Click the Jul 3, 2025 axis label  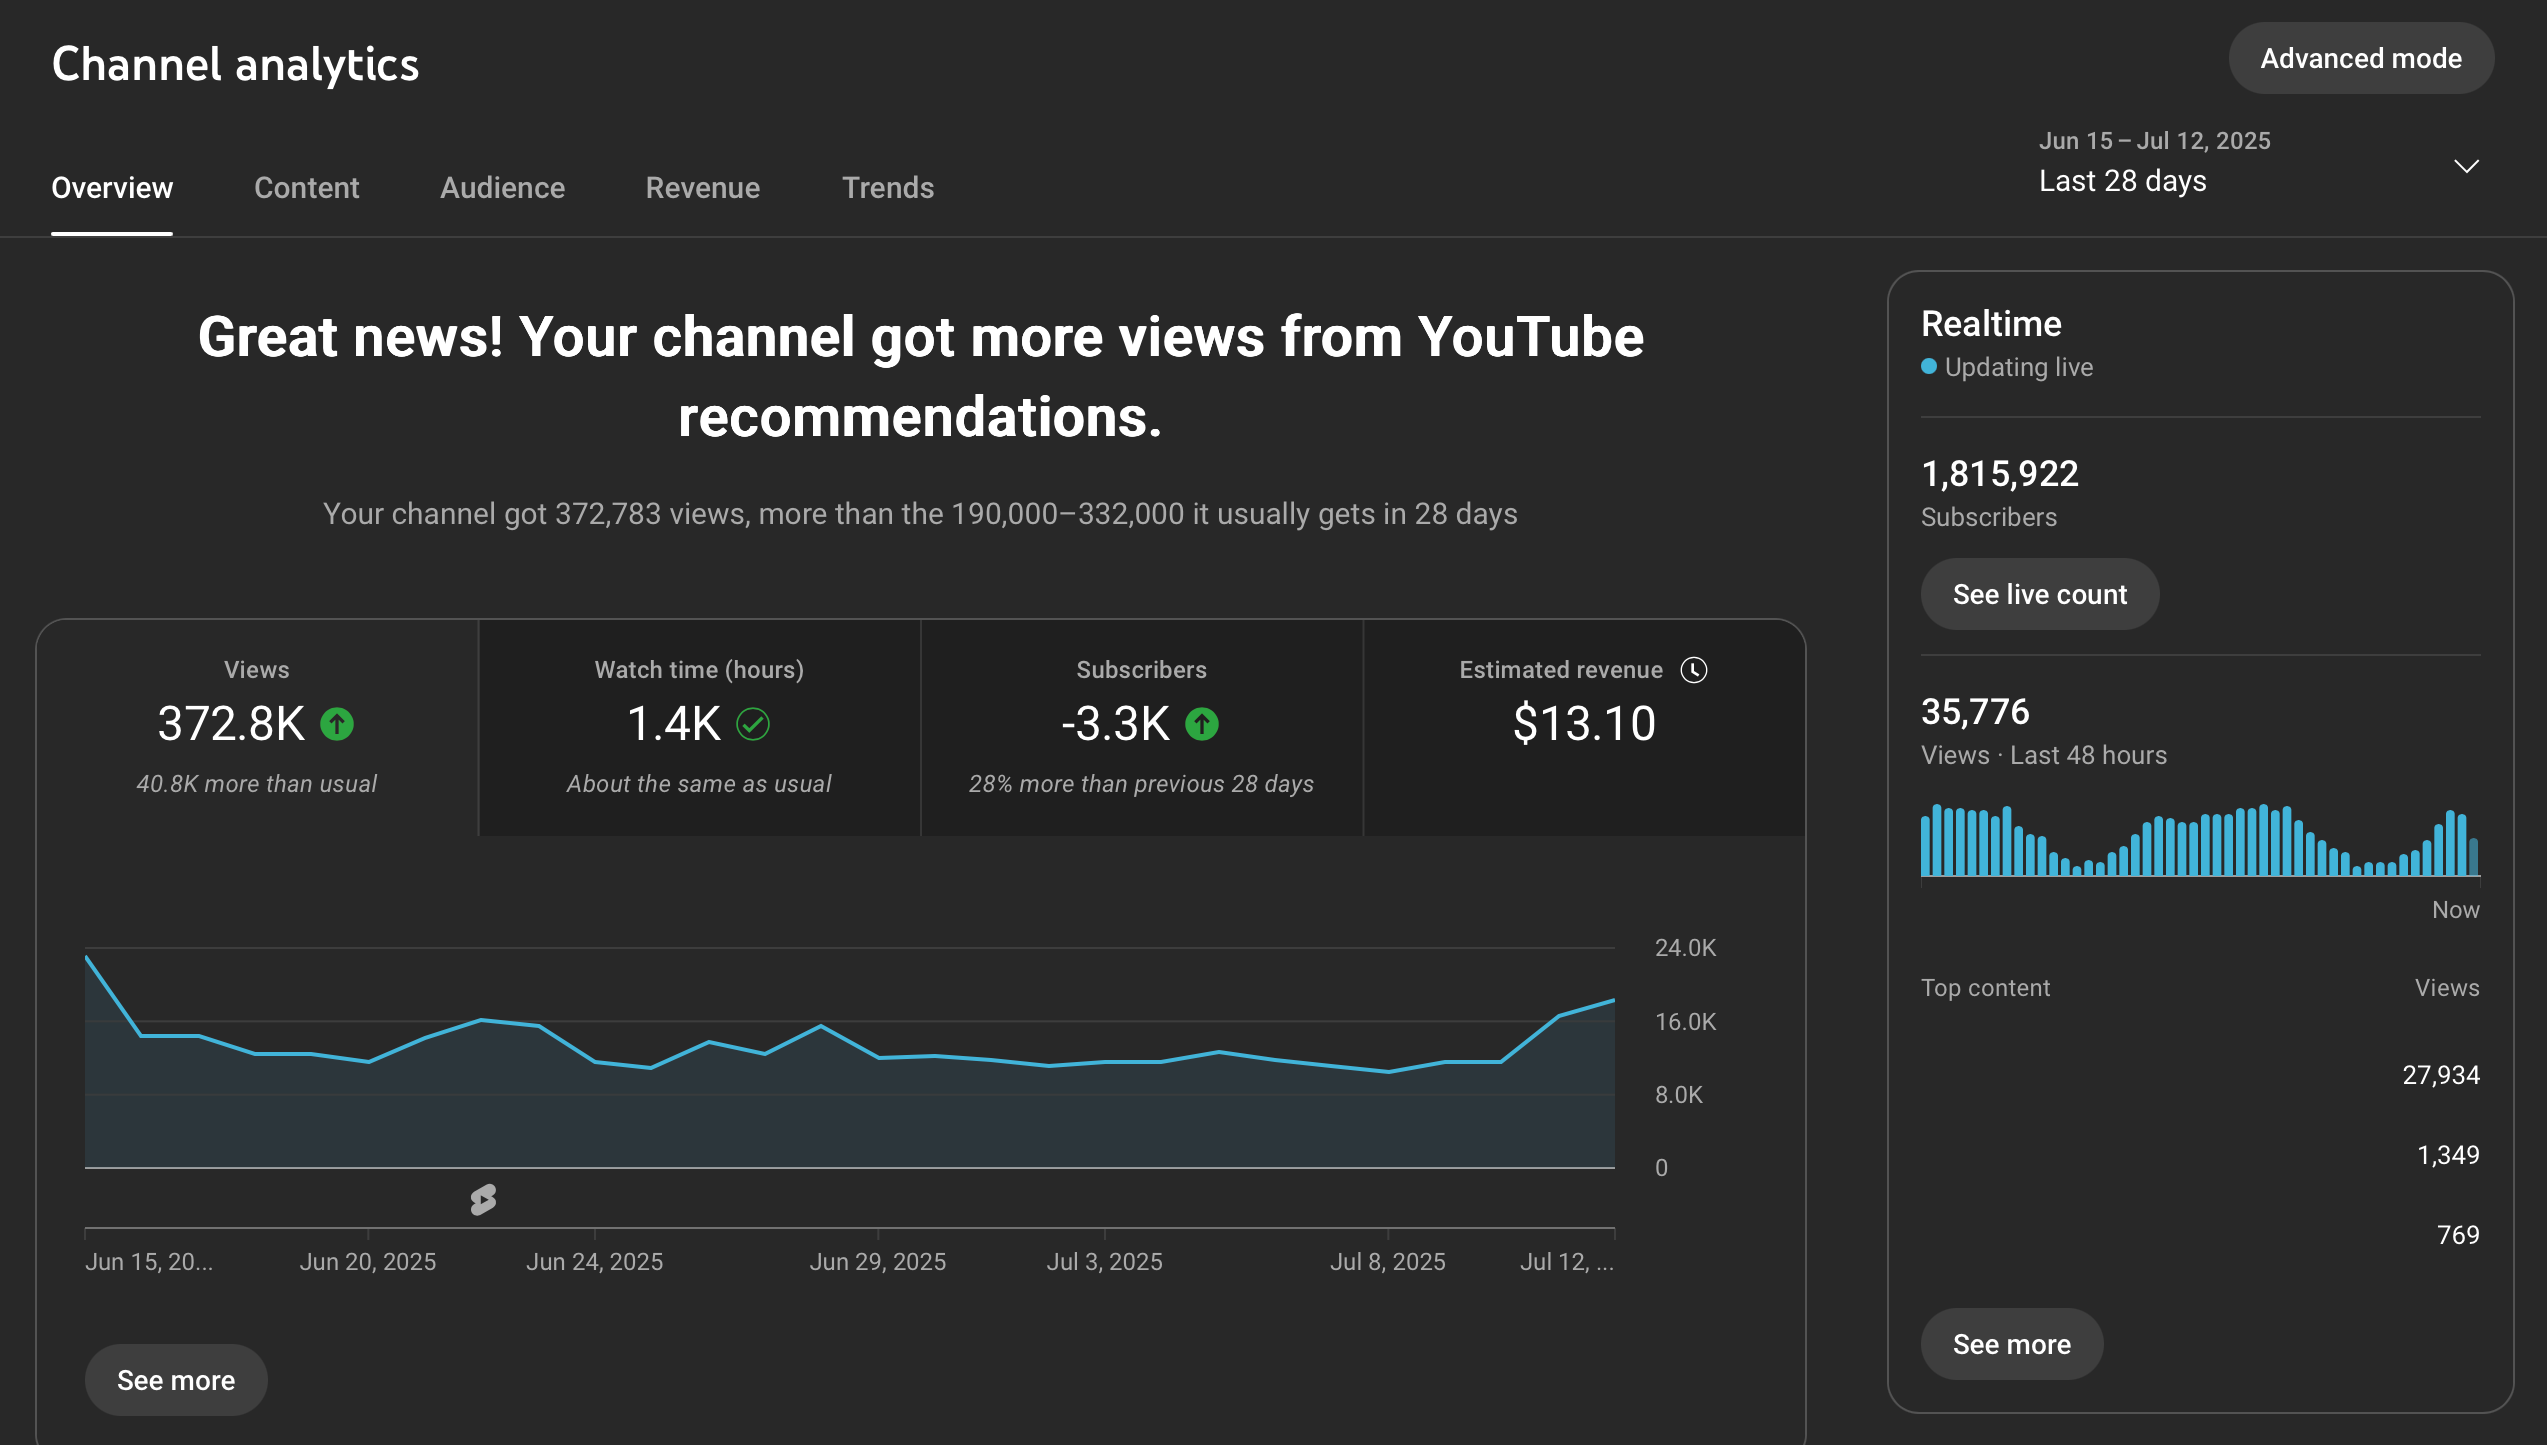point(1105,1262)
